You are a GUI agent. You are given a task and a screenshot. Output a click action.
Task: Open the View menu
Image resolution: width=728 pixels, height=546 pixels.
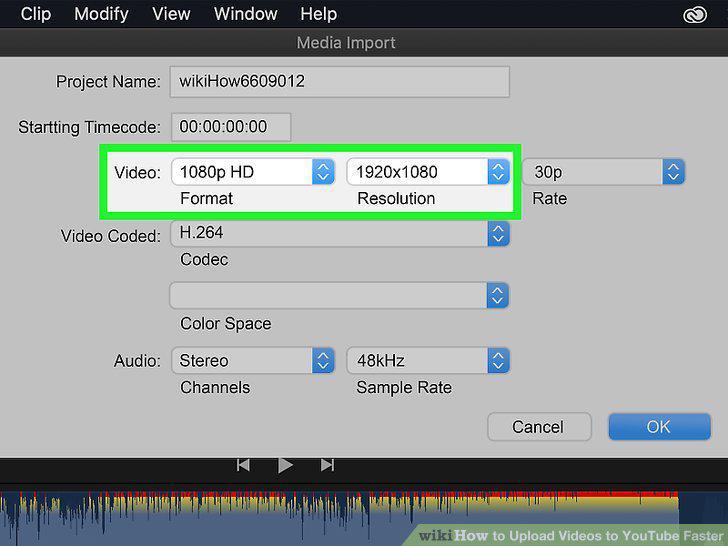[171, 14]
